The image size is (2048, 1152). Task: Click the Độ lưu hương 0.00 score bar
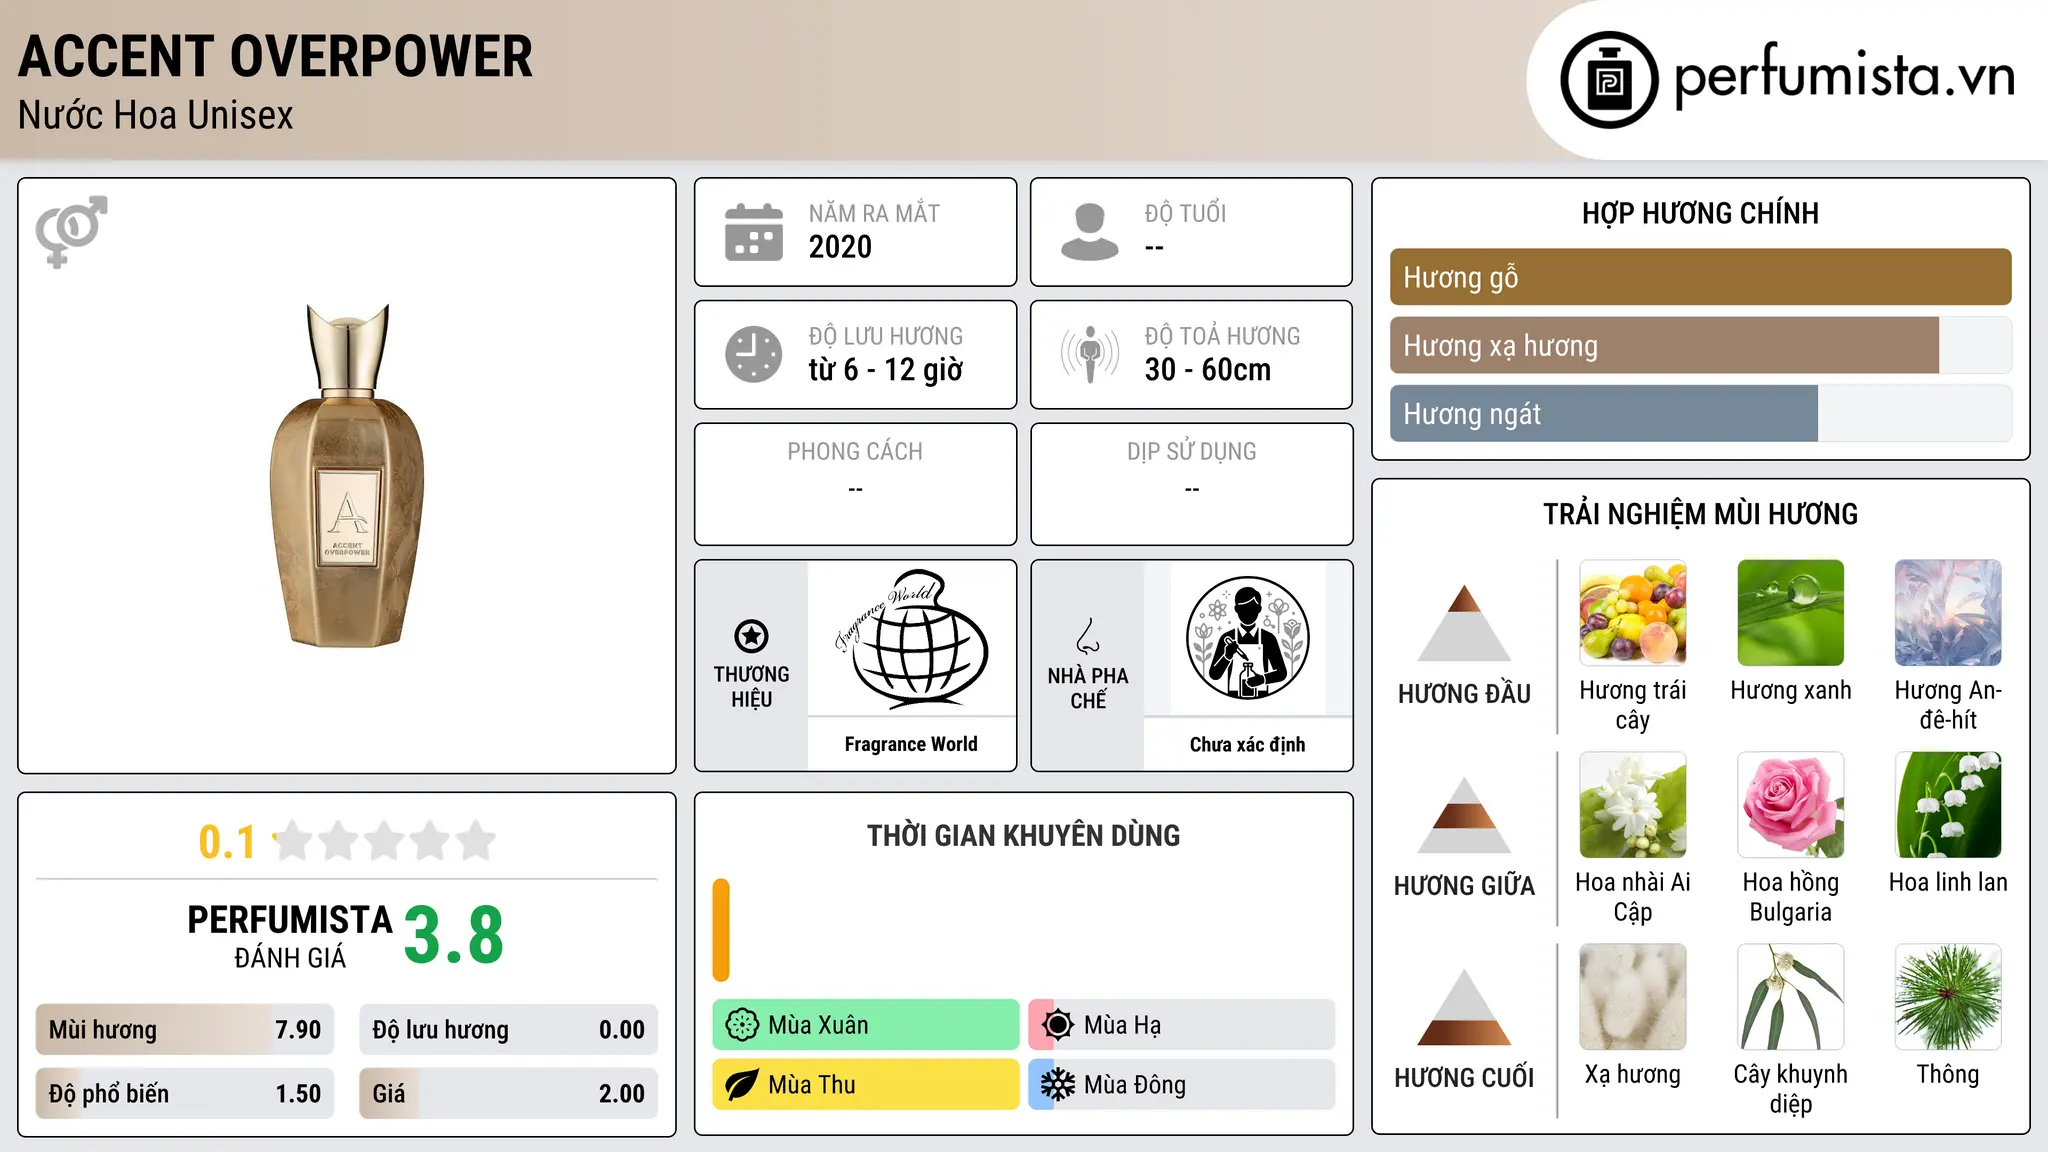pyautogui.click(x=508, y=1029)
